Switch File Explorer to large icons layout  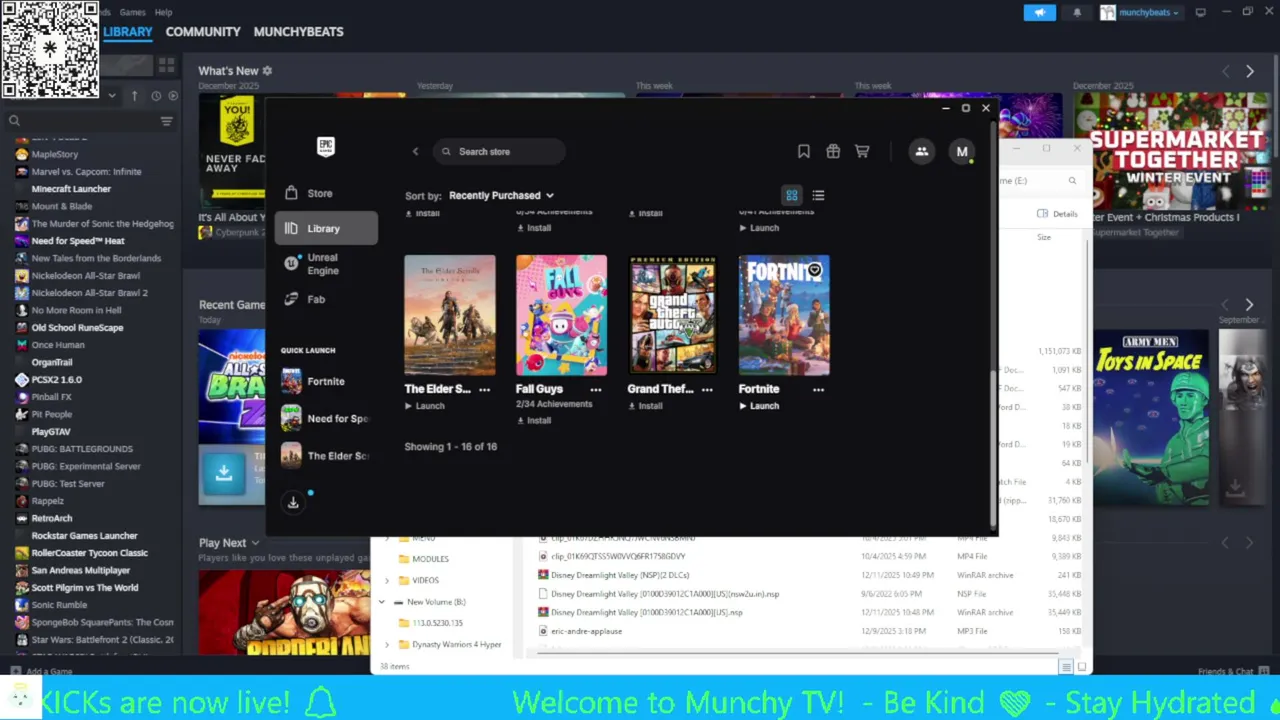click(x=1081, y=667)
